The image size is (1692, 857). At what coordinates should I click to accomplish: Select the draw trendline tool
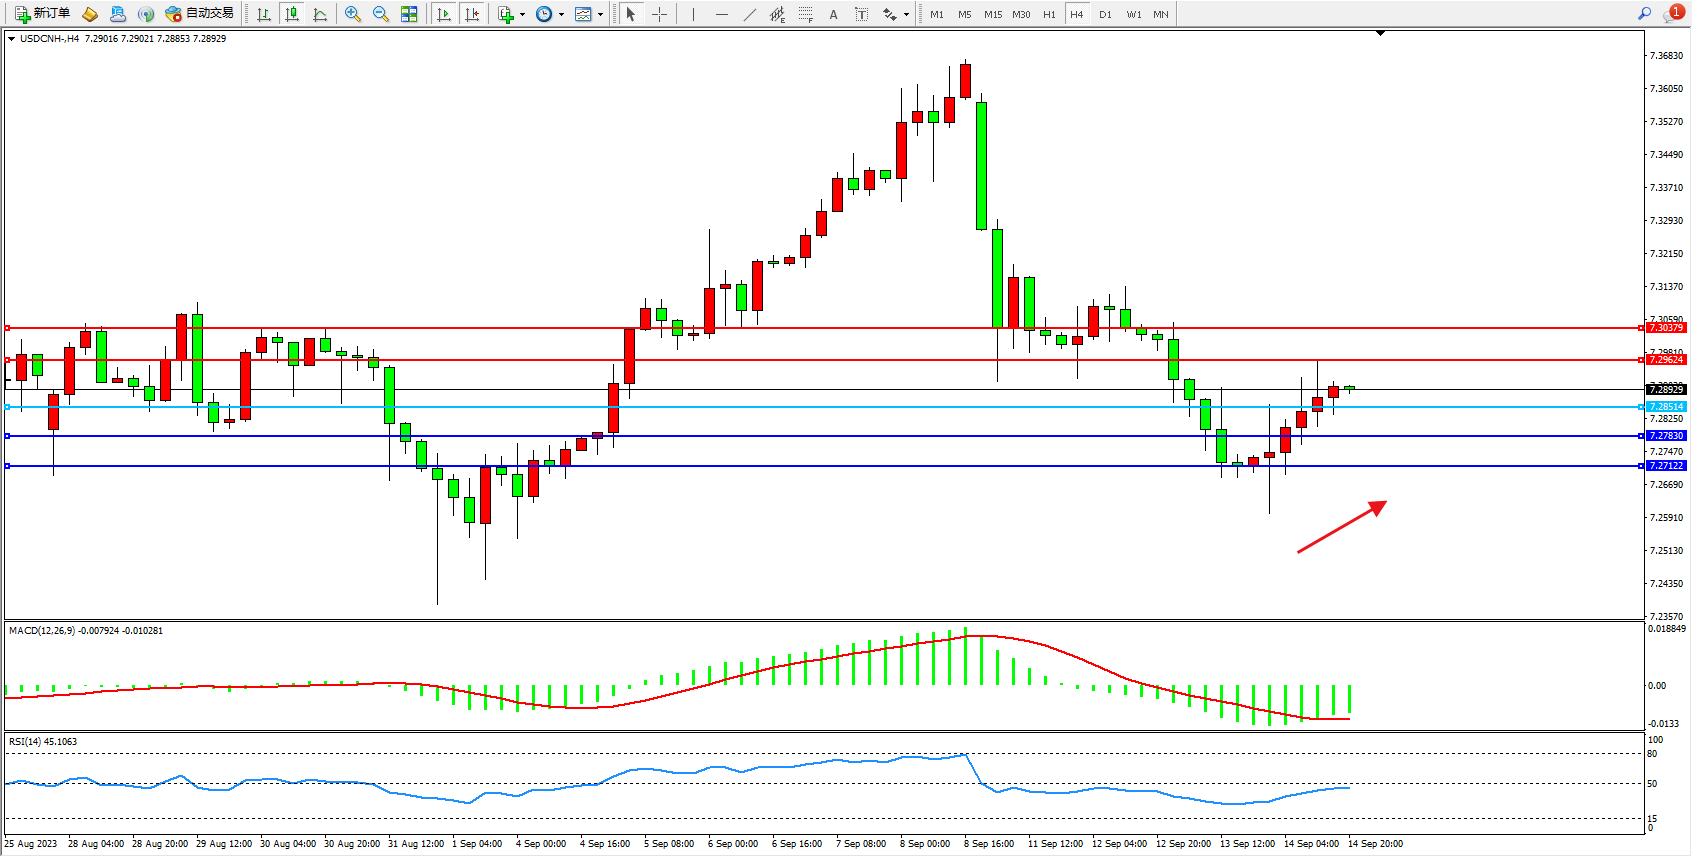point(749,14)
